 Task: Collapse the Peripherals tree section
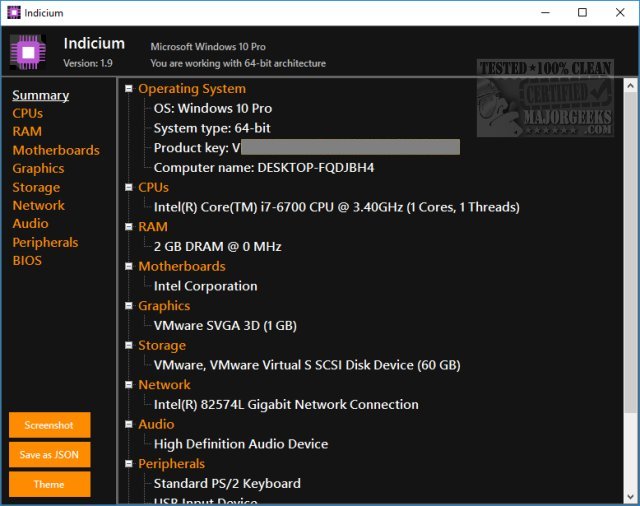(x=129, y=464)
